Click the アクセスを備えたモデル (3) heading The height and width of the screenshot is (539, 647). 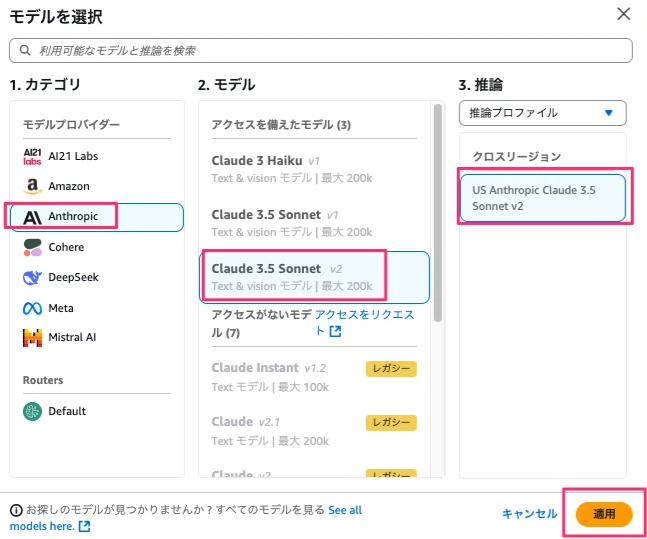[x=281, y=125]
